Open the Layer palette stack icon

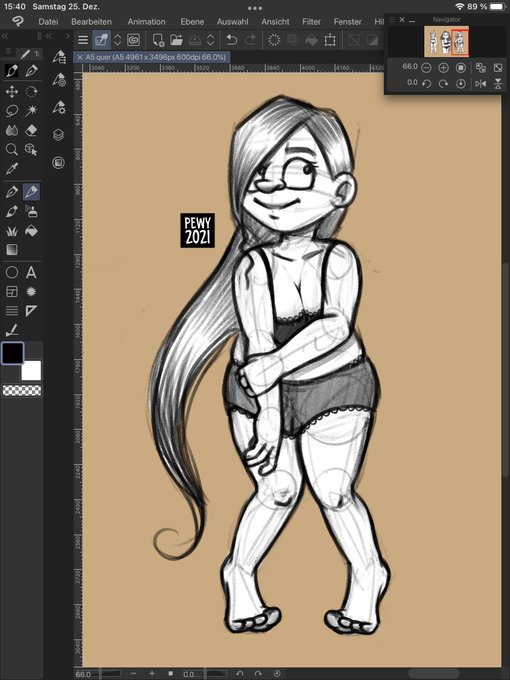pyautogui.click(x=59, y=135)
